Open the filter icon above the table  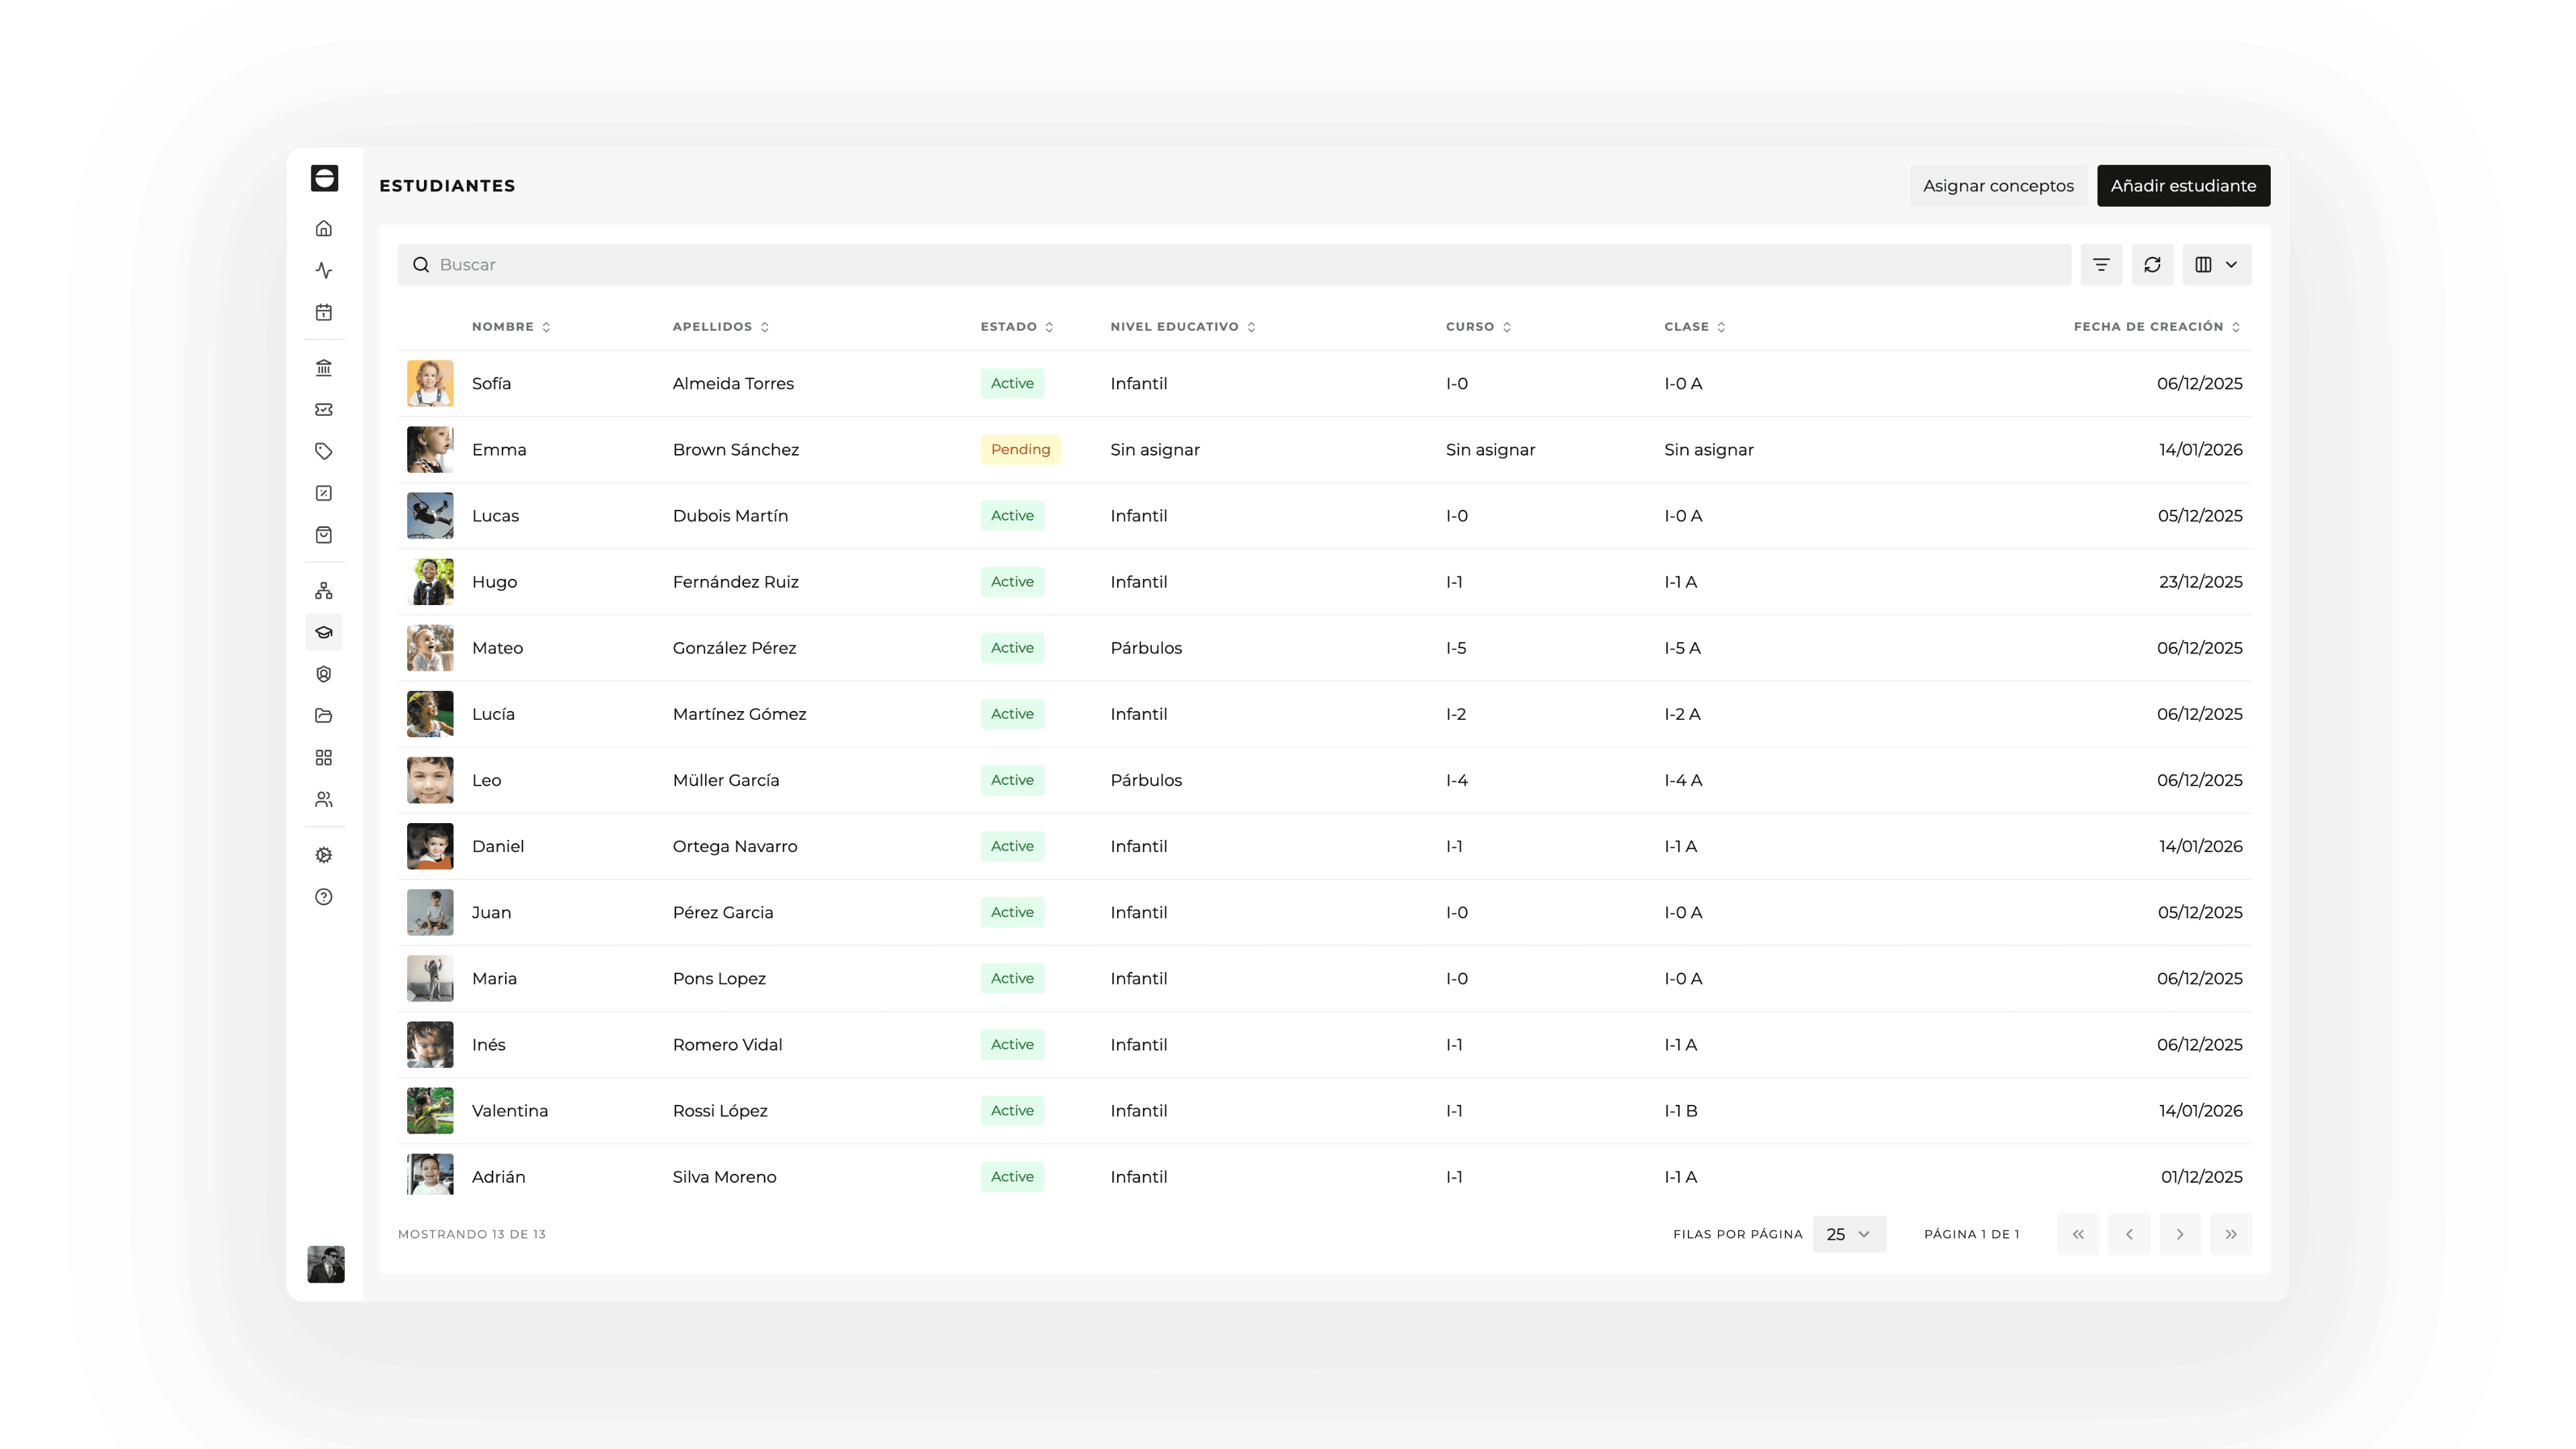(x=2101, y=264)
